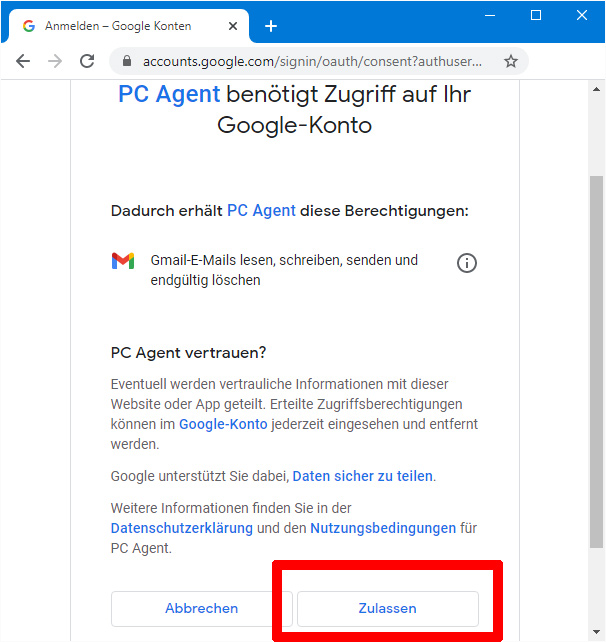This screenshot has width=606, height=642.
Task: Reload the page with the refresh icon
Action: click(x=87, y=61)
